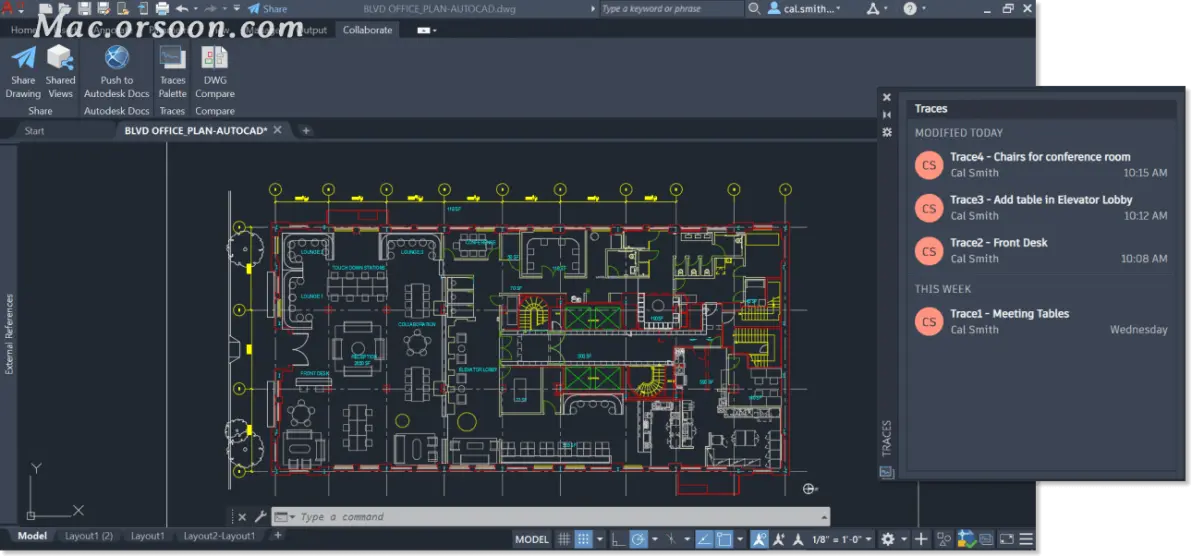Screen dimensions: 1192x556
Task: Click the clean screen icon in status bar
Action: 1007,539
